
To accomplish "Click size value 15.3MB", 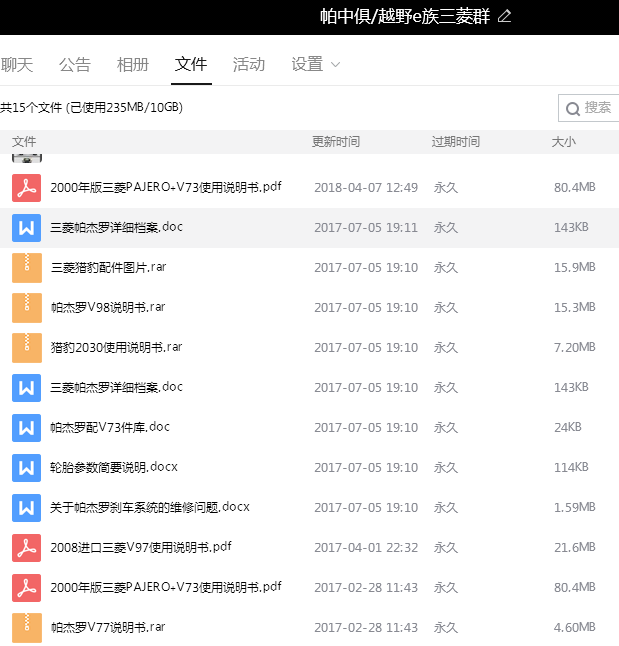I will (574, 307).
